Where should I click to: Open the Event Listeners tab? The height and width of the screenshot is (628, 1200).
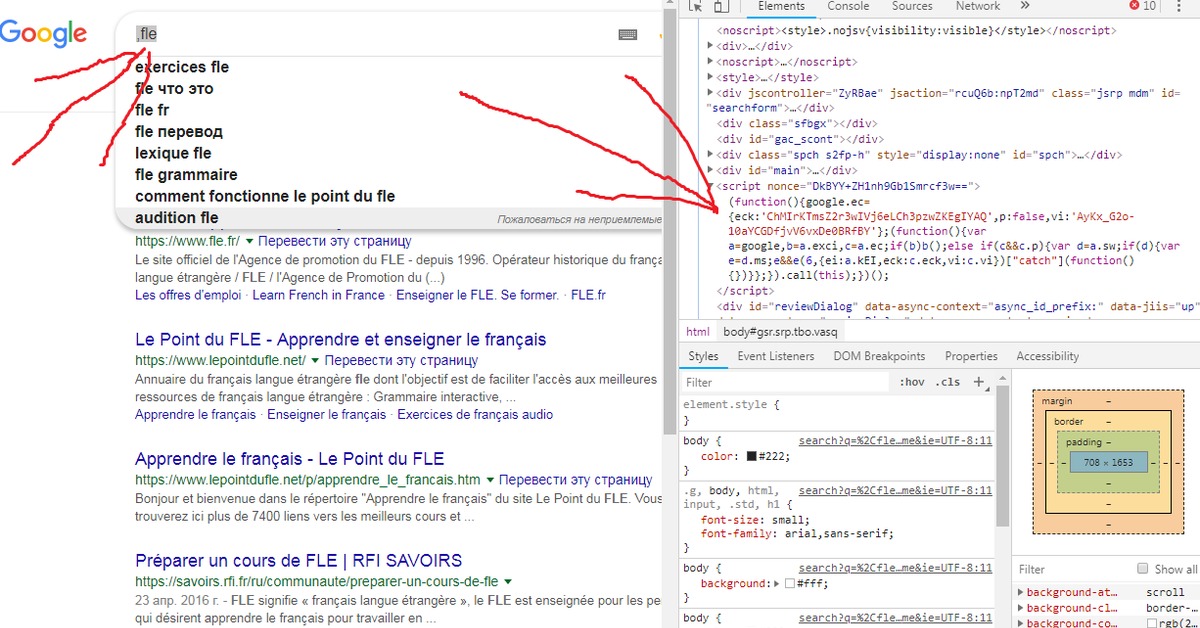coord(776,356)
